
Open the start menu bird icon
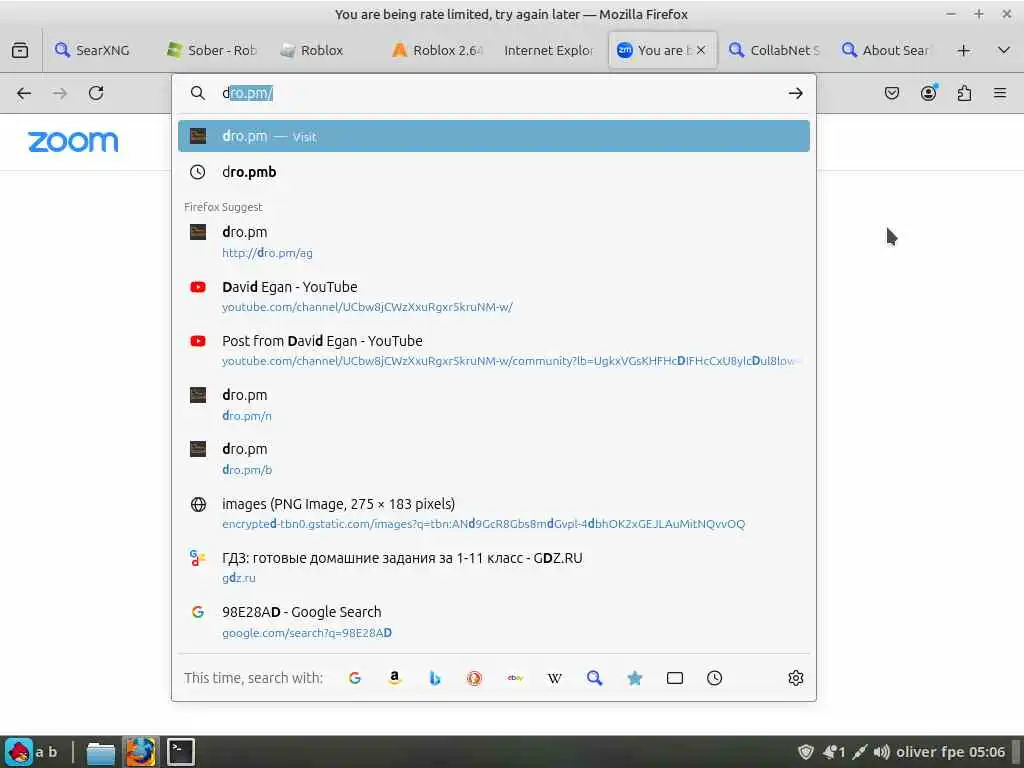[19, 752]
